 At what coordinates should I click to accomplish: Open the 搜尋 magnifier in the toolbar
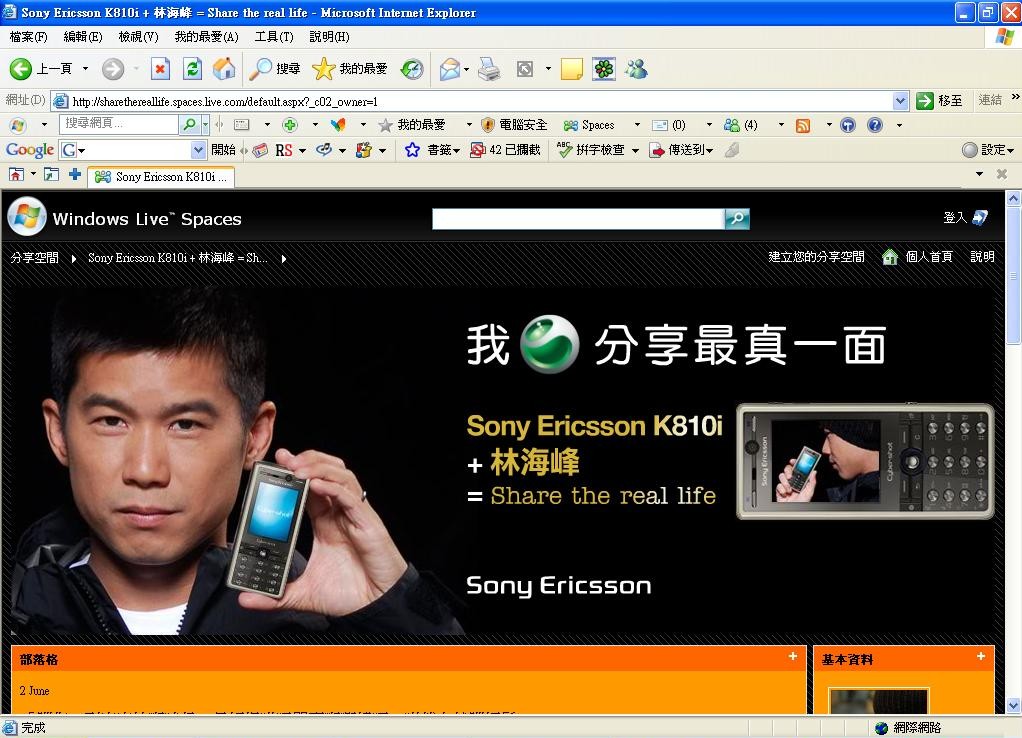point(276,68)
